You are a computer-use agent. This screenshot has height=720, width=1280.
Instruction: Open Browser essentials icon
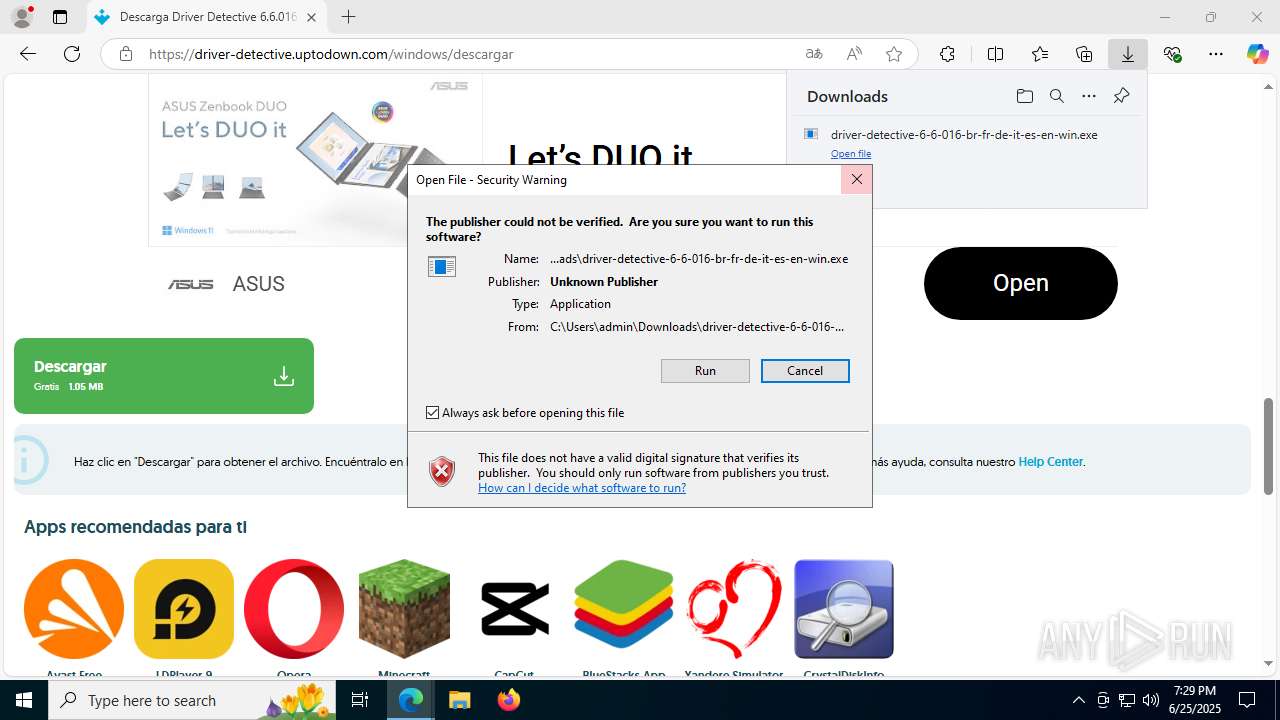[1172, 54]
